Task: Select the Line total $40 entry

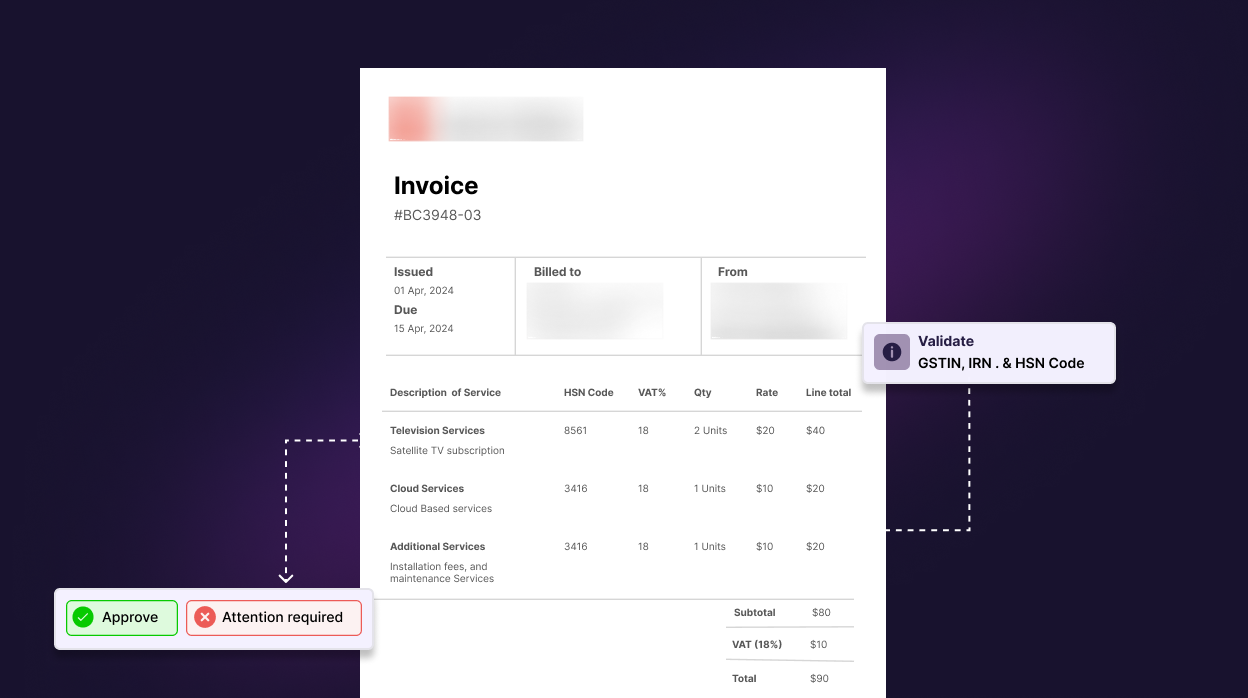Action: (x=814, y=430)
